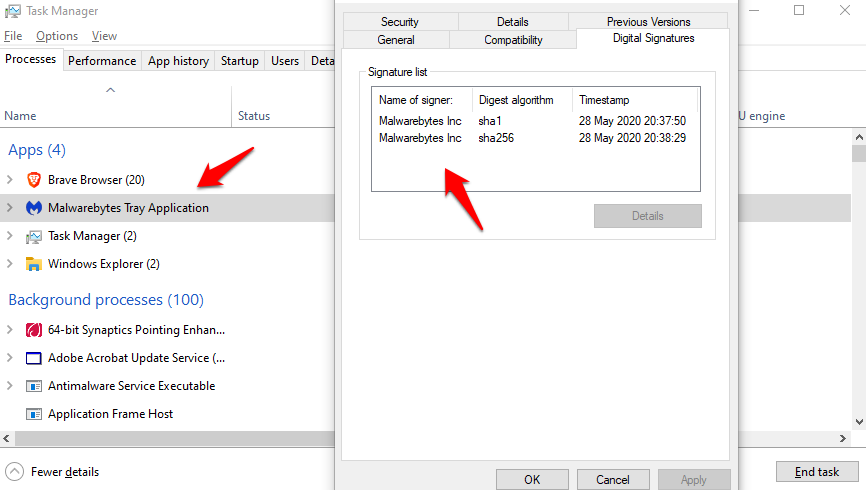Maximize the Task Manager window
The image size is (866, 490).
pyautogui.click(x=799, y=10)
